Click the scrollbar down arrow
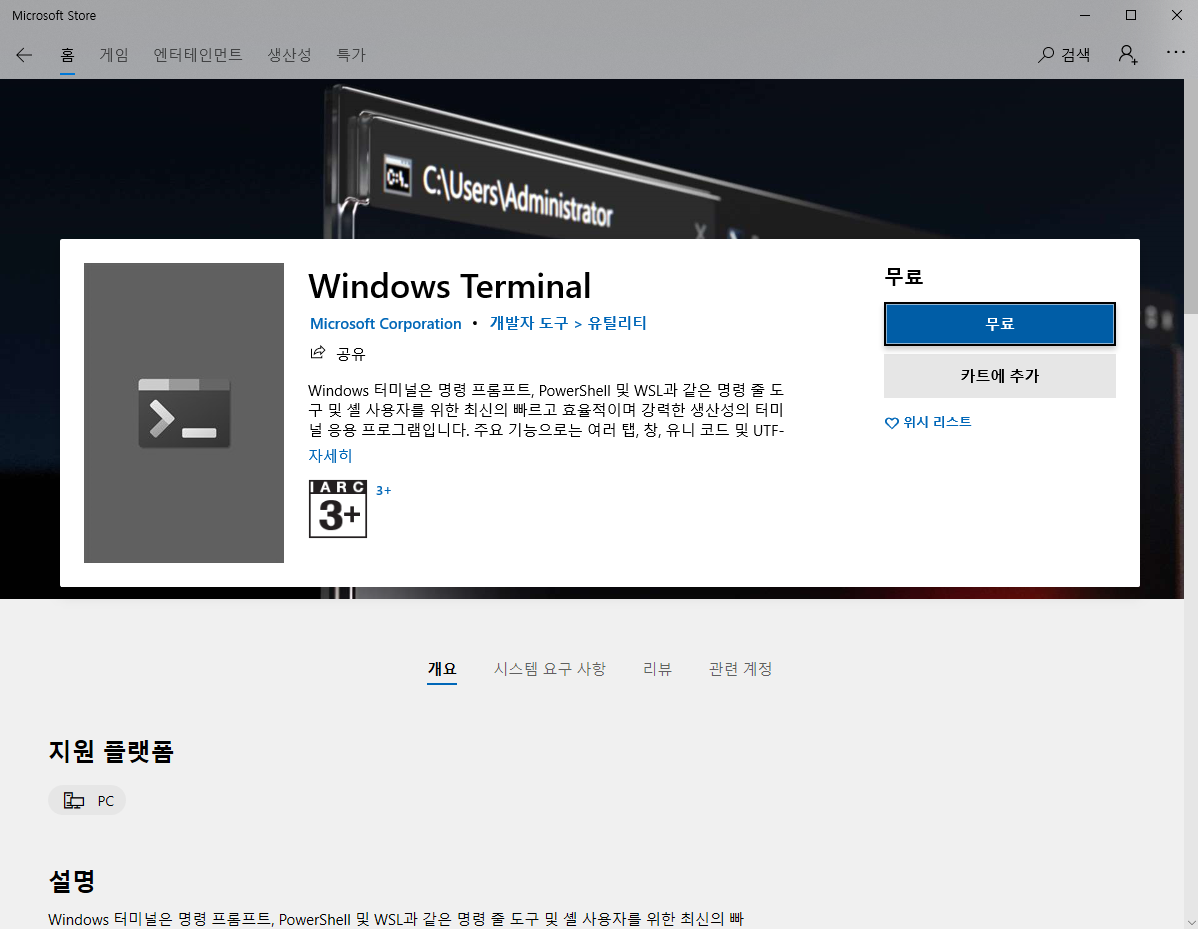The image size is (1198, 929). coord(1191,922)
